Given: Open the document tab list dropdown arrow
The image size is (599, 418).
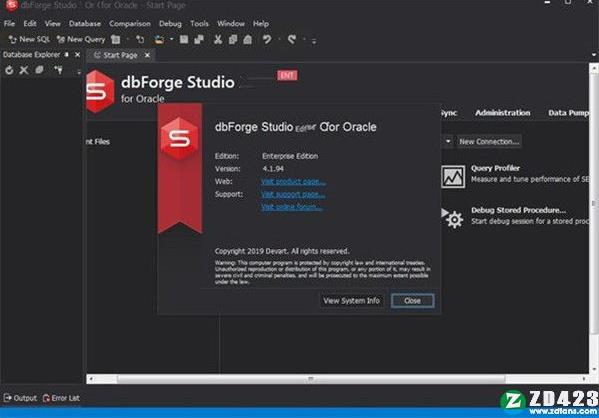Looking at the screenshot, I should coord(594,55).
